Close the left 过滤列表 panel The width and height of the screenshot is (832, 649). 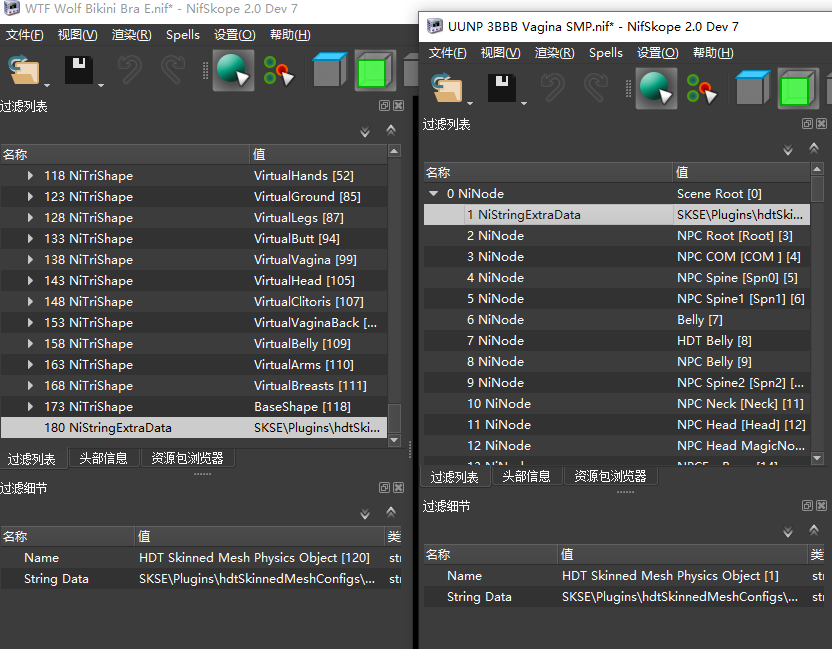tap(398, 106)
